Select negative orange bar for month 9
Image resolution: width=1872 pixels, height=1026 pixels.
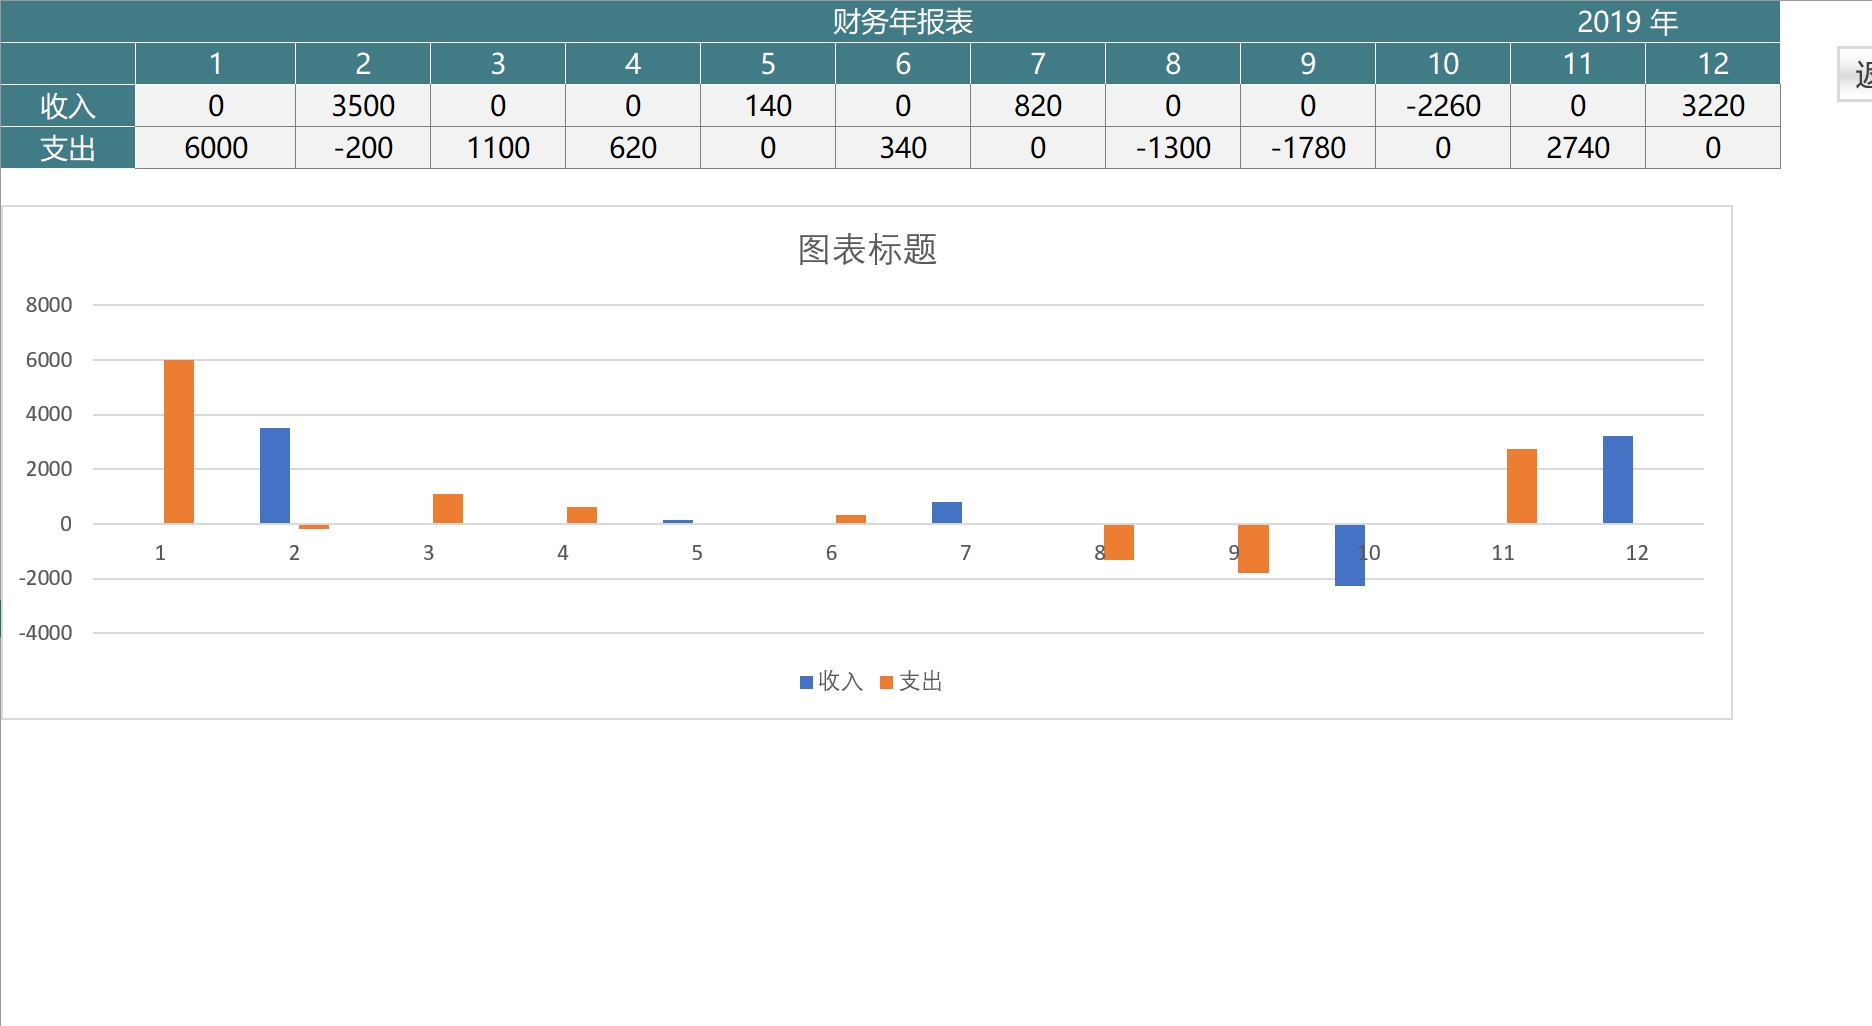click(1253, 549)
